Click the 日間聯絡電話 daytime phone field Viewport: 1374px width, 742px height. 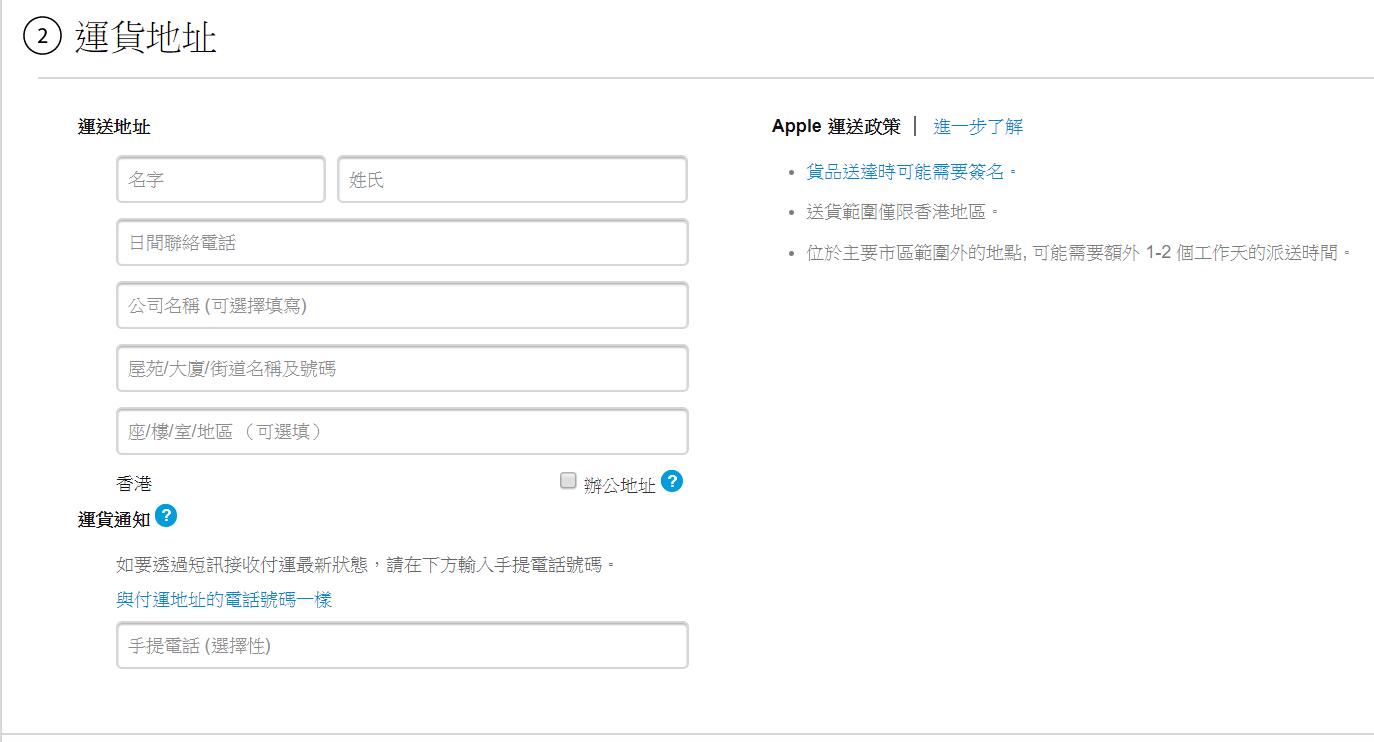coord(400,242)
